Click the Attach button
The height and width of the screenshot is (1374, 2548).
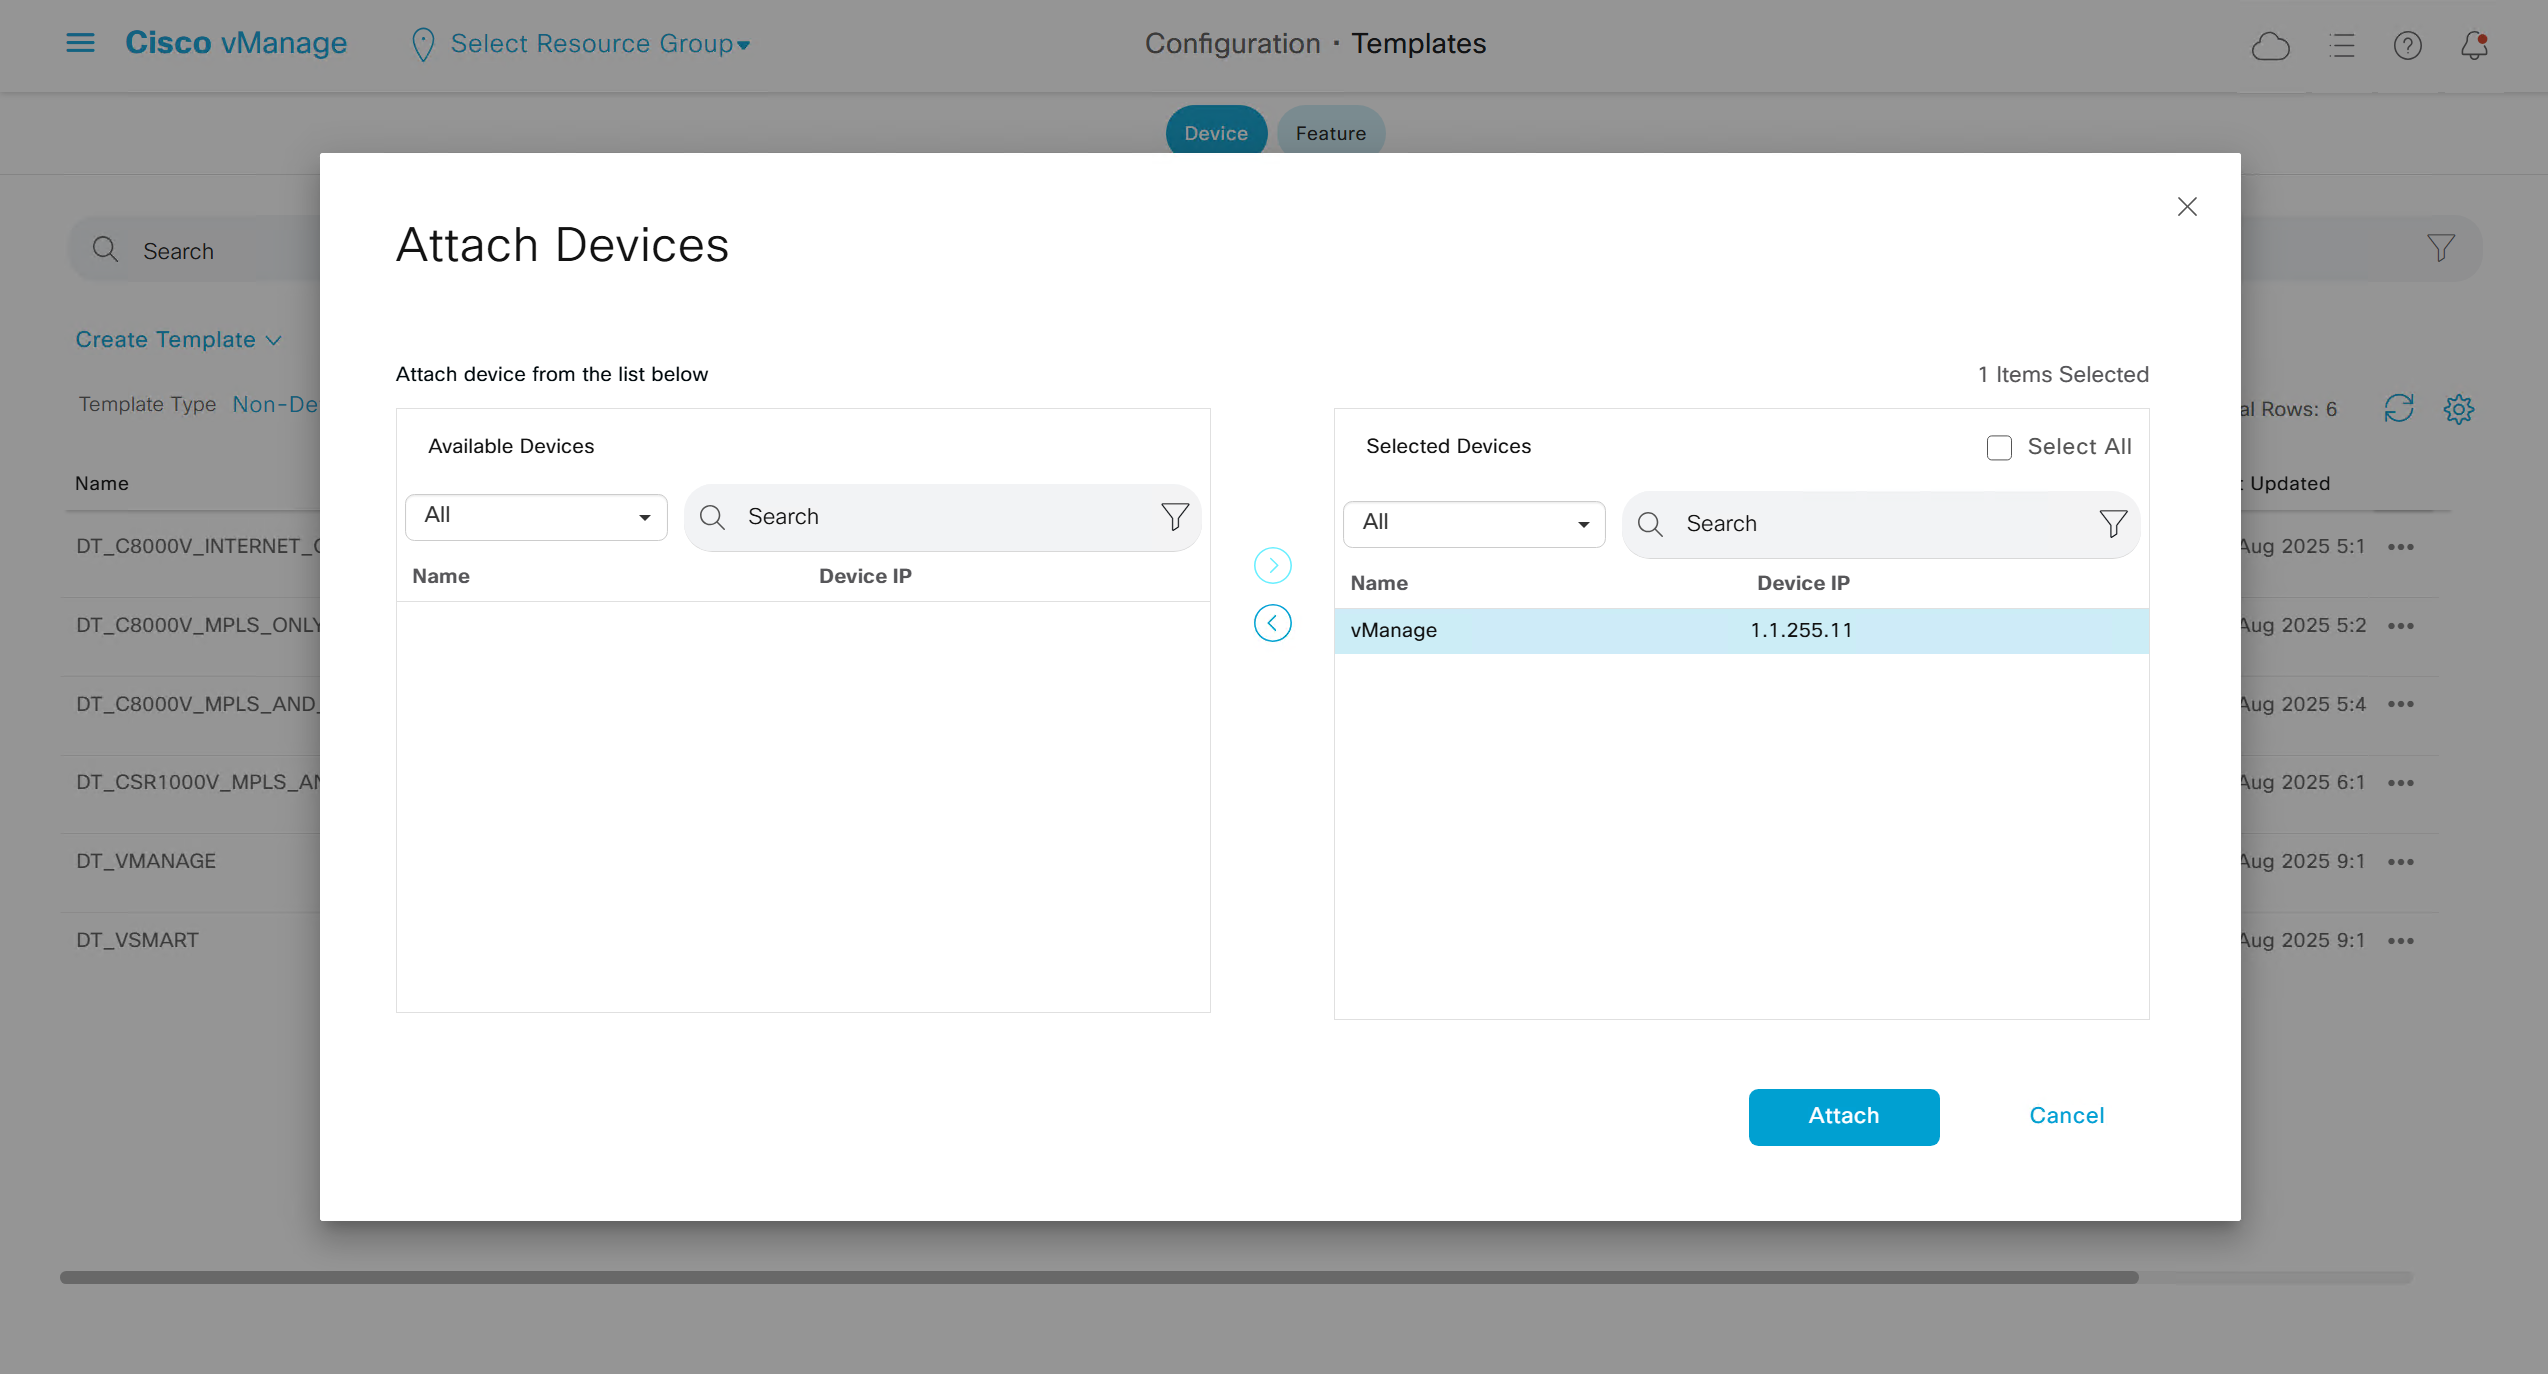[x=1843, y=1116]
